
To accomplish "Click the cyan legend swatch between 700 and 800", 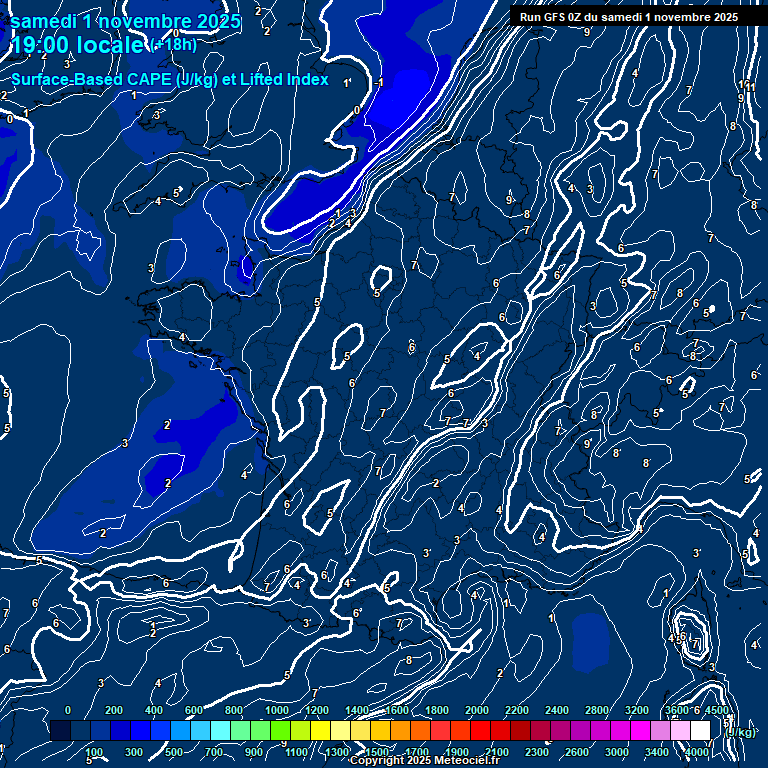I will coord(220,730).
